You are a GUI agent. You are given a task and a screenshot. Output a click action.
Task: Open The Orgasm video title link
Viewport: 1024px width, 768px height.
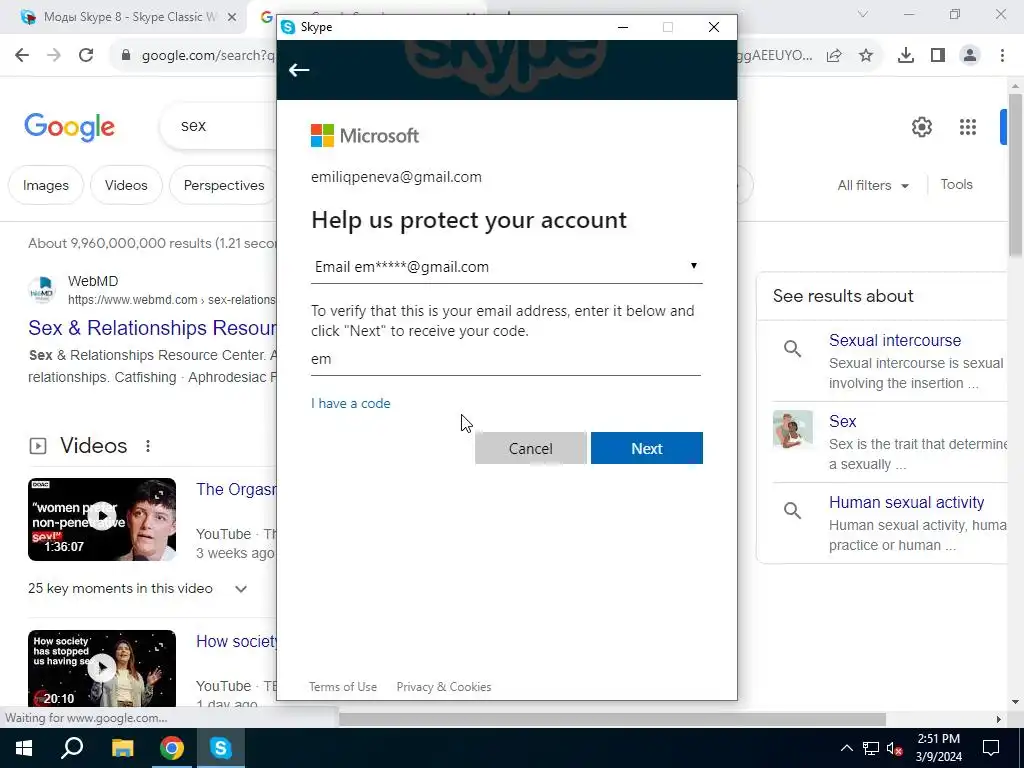coord(236,489)
